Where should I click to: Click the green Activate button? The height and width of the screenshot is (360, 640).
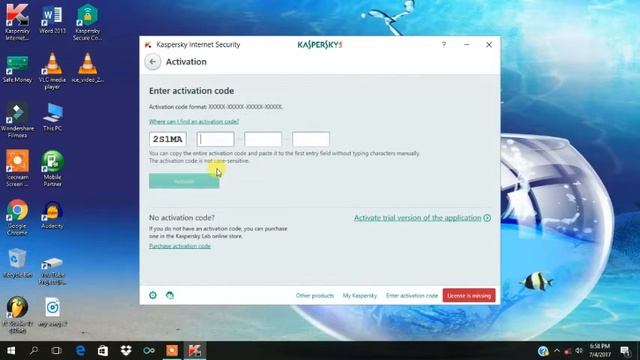[184, 181]
